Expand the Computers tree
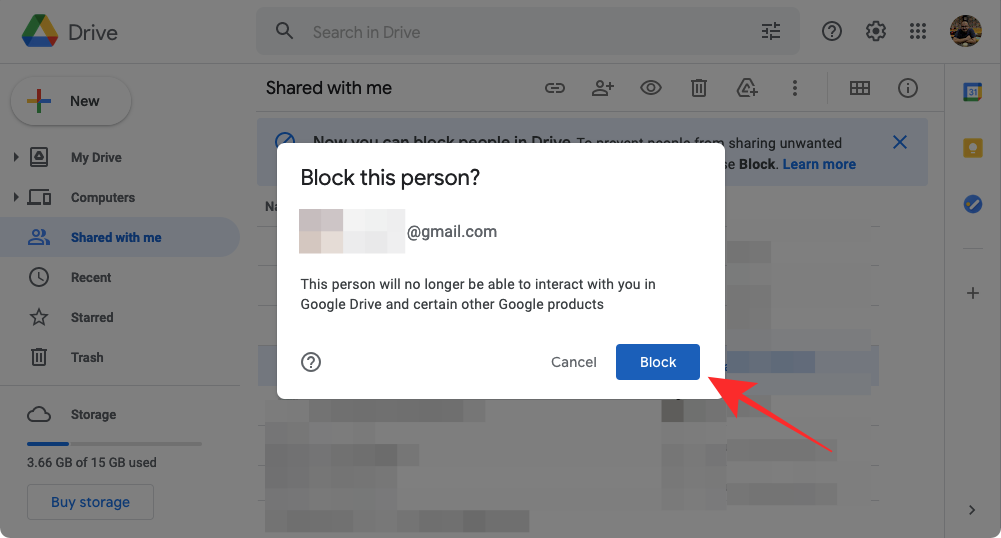 pos(15,197)
